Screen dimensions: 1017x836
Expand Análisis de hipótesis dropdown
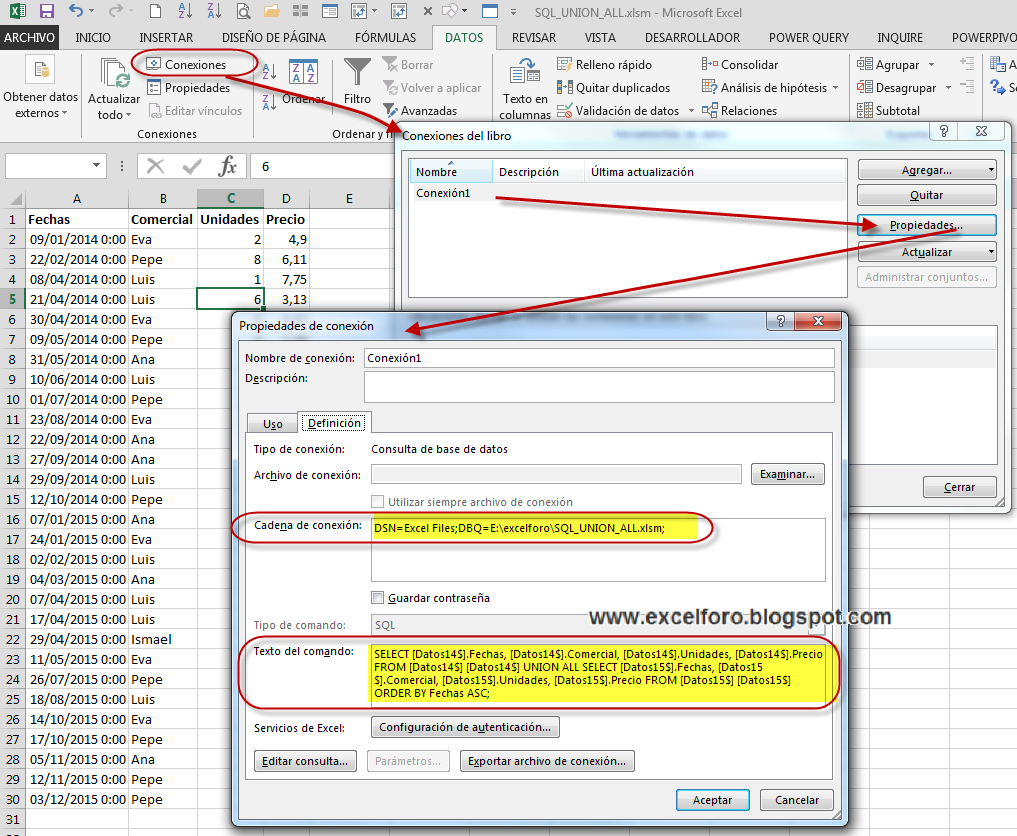[835, 88]
